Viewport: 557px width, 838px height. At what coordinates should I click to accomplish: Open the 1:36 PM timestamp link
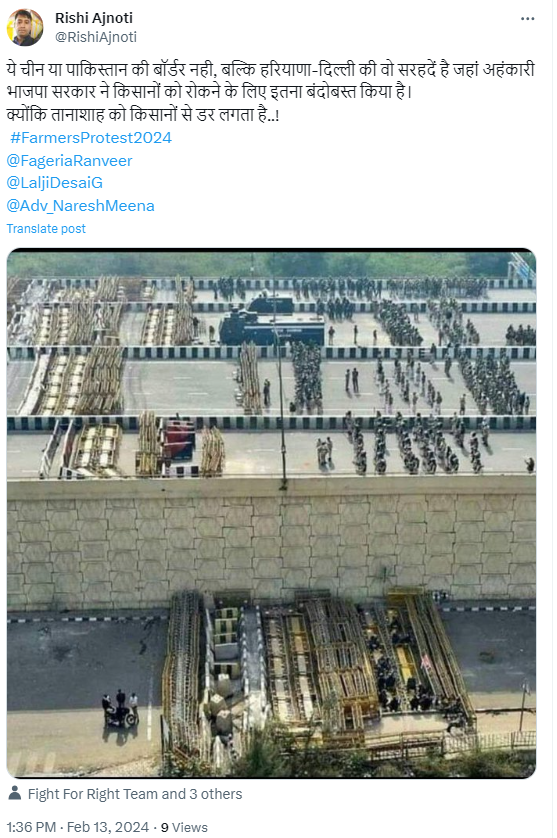(31, 827)
